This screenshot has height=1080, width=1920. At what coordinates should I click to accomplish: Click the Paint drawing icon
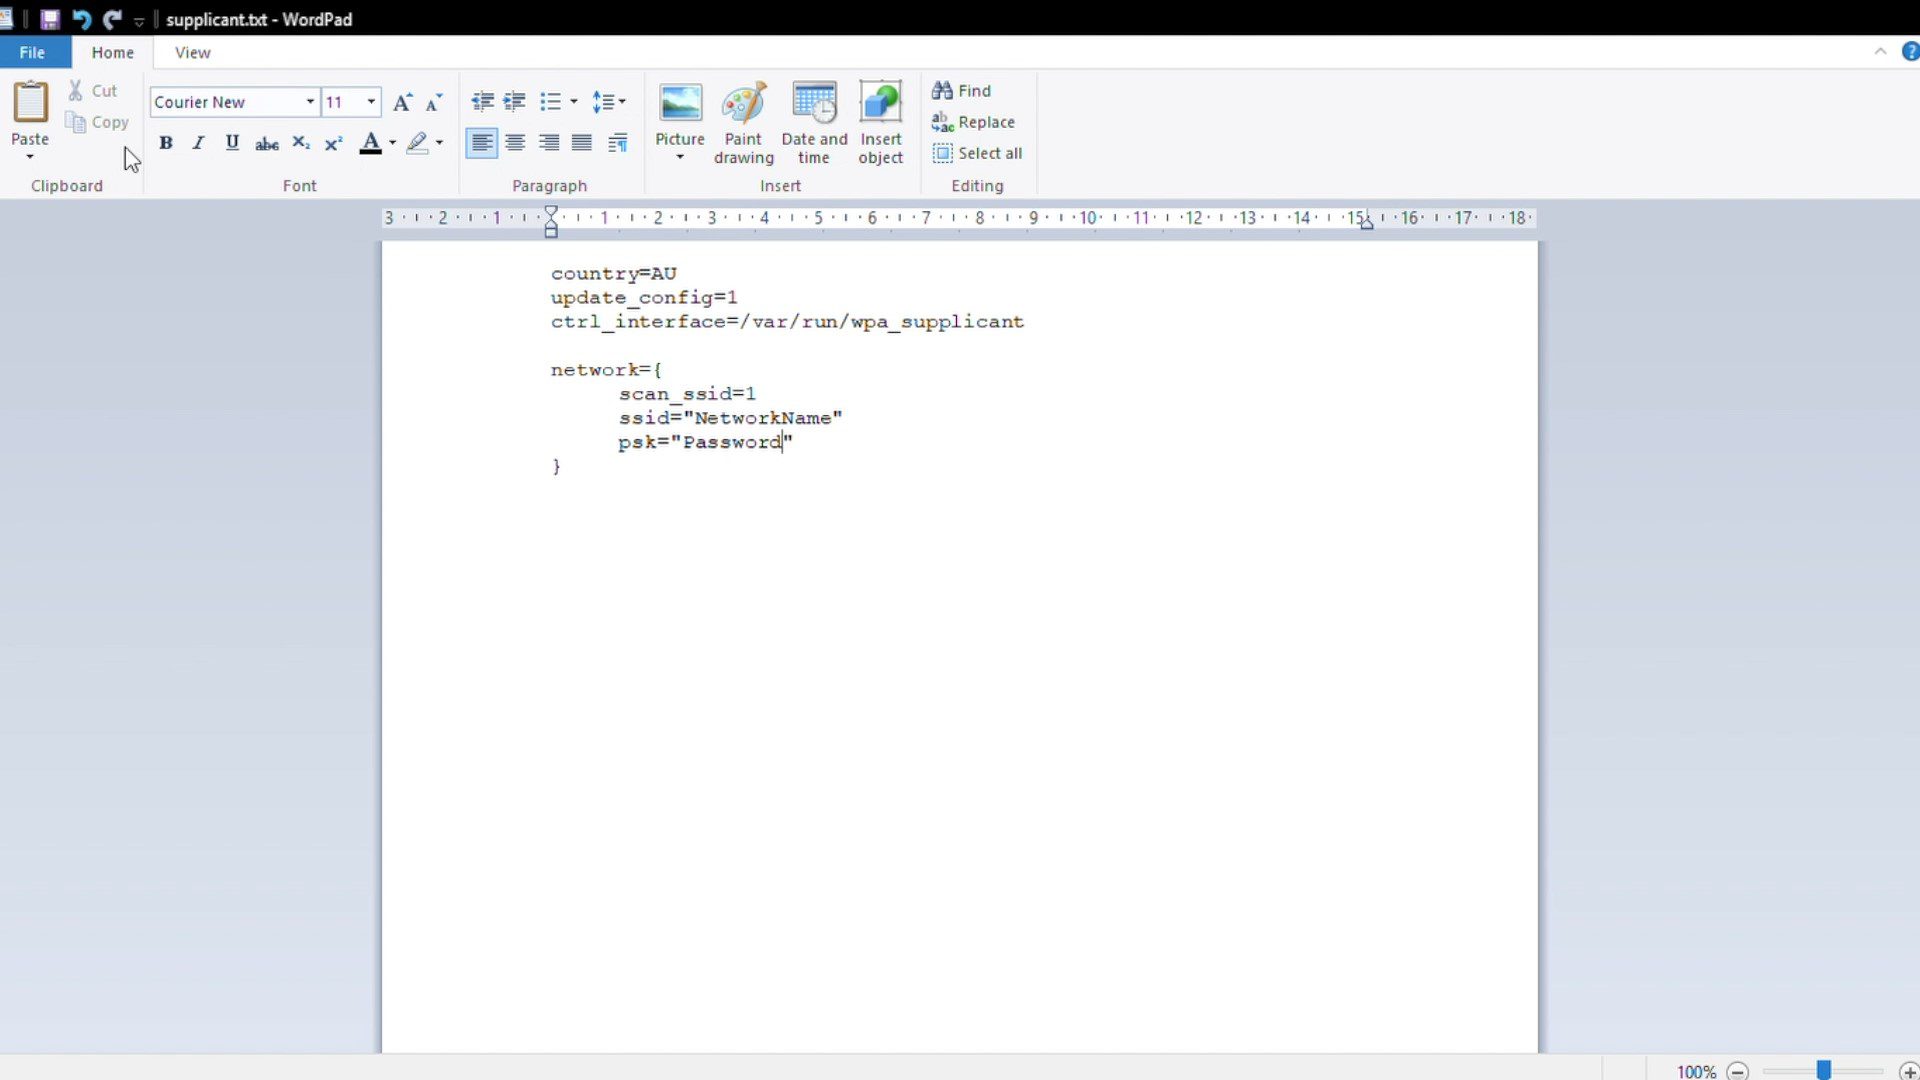pos(743,122)
